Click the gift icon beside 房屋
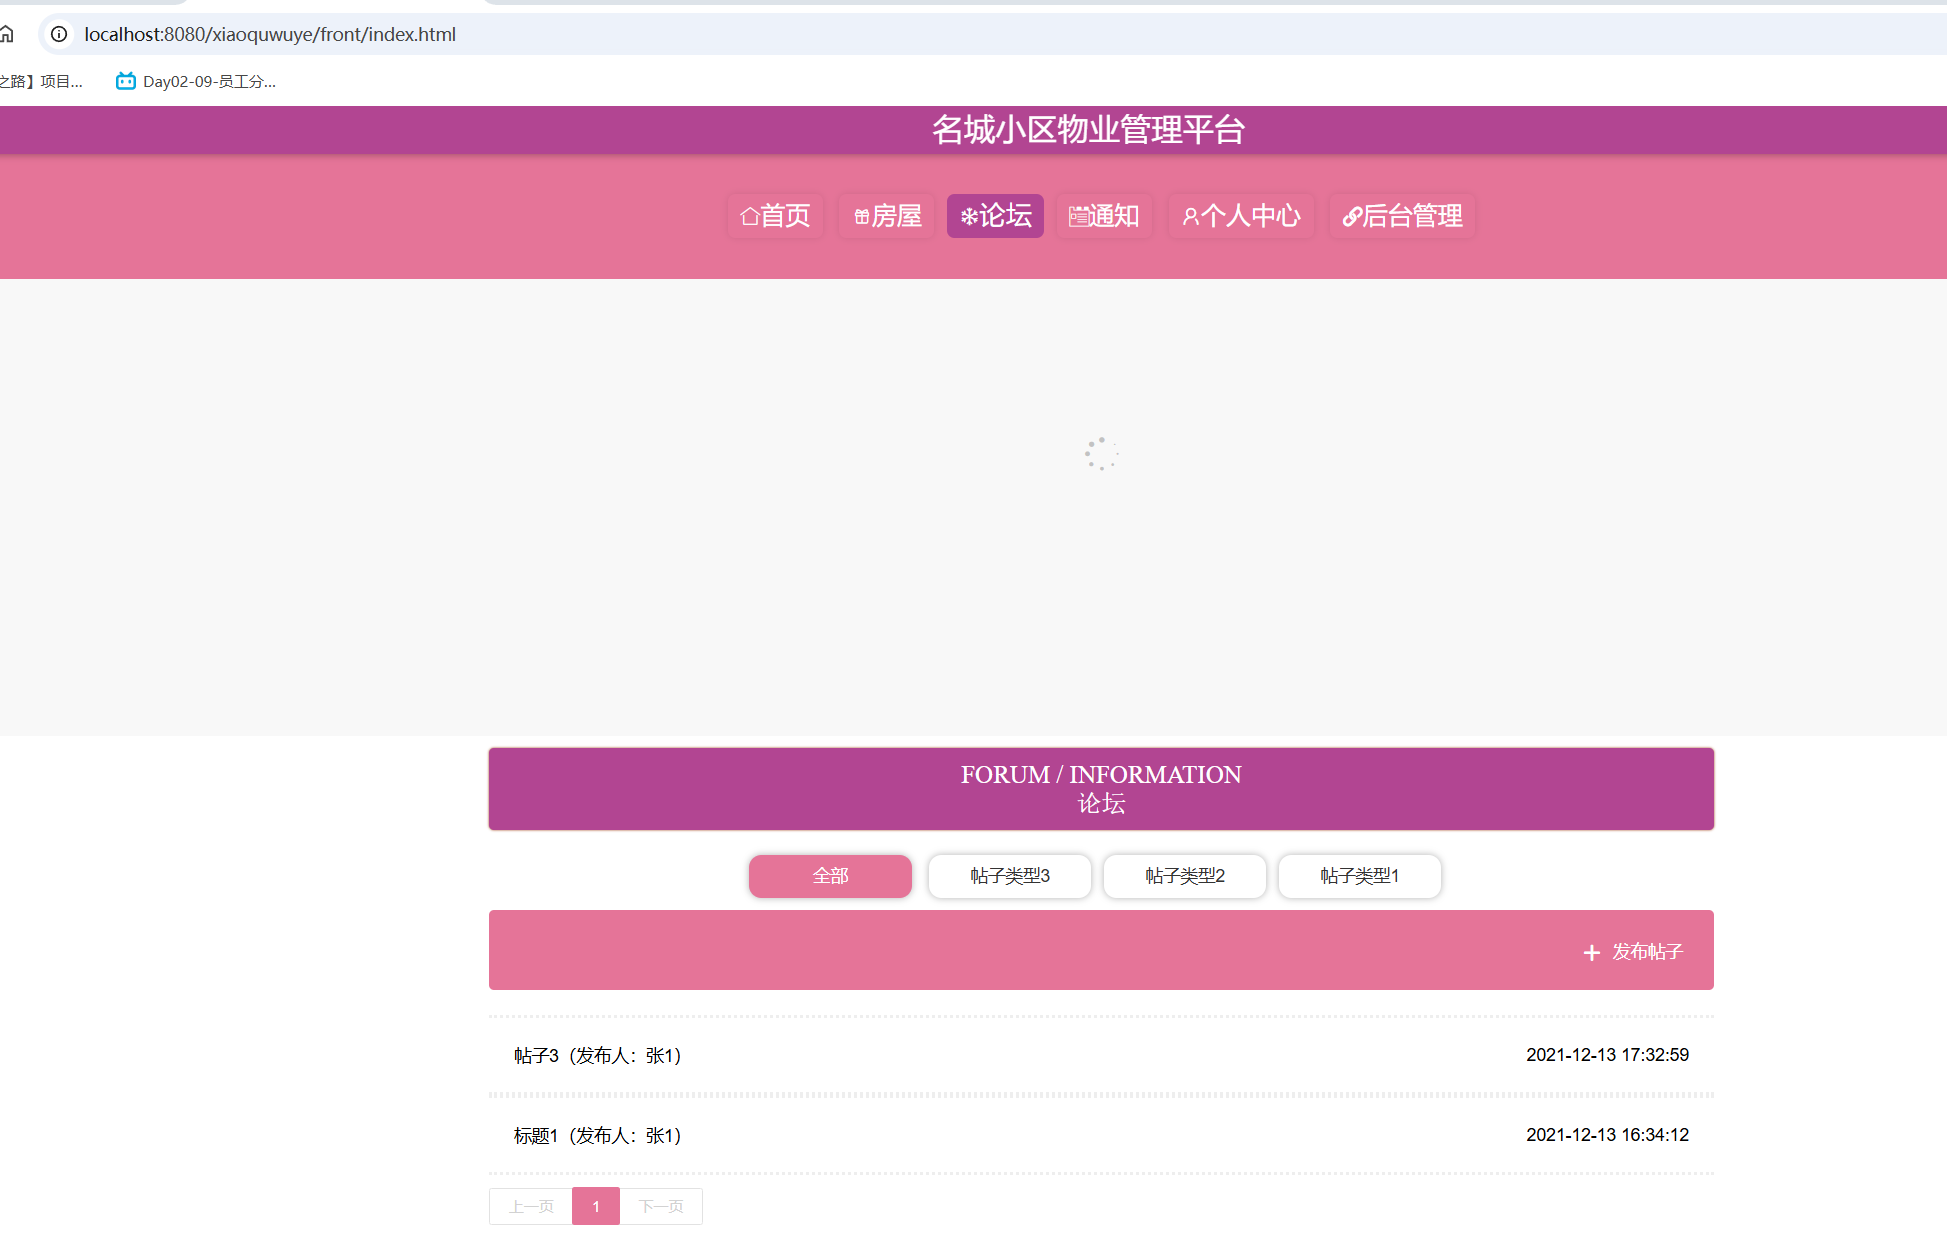This screenshot has width=1947, height=1253. (862, 216)
